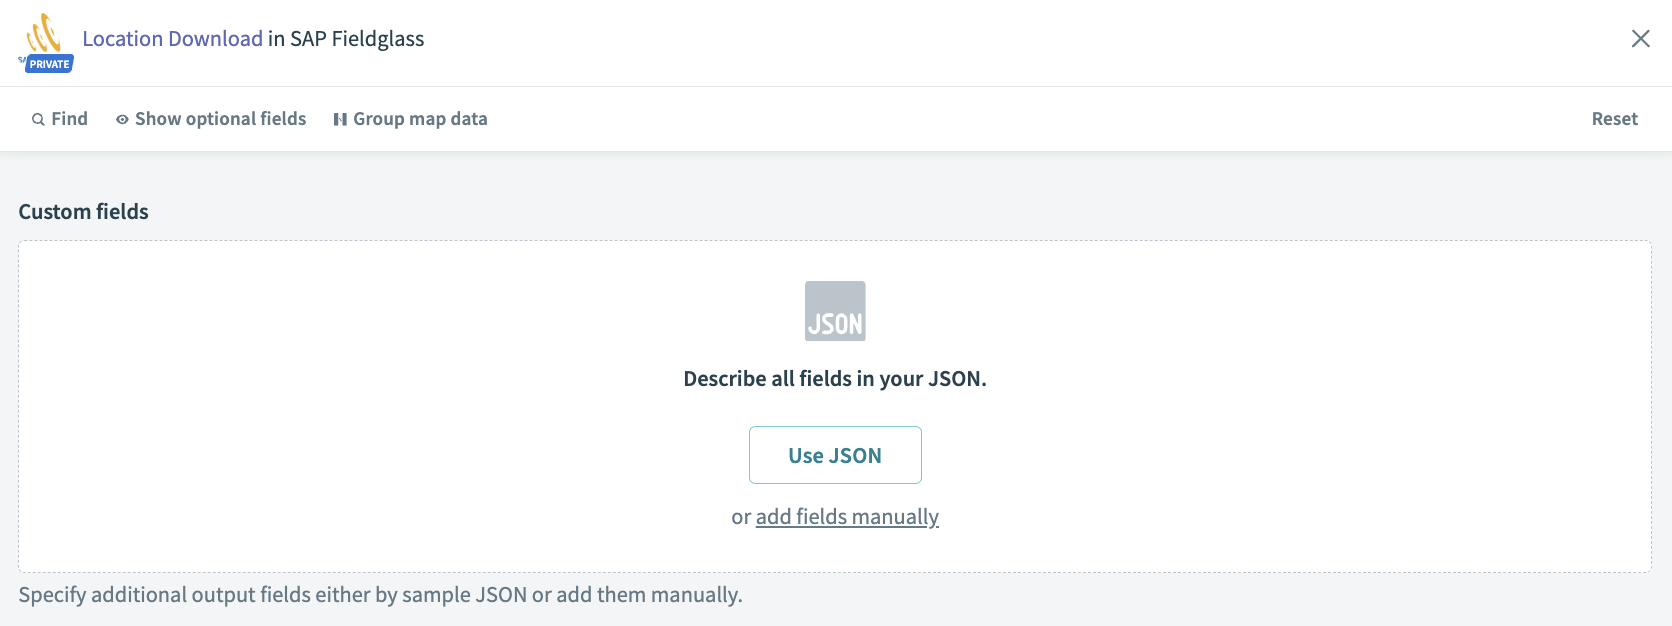Click the Custom fields section heading
Image resolution: width=1672 pixels, height=626 pixels.
(83, 212)
